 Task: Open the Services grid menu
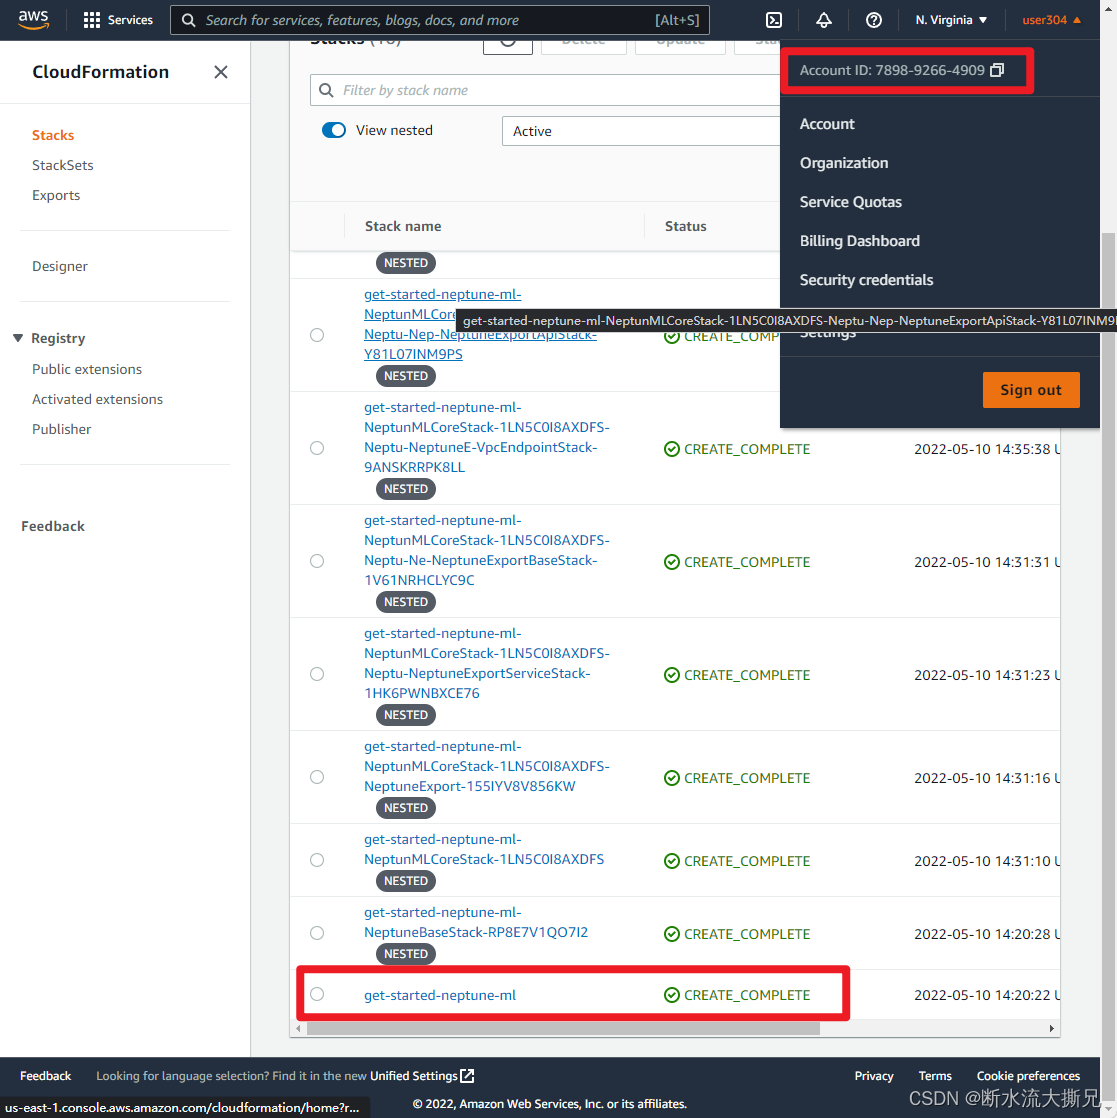118,20
